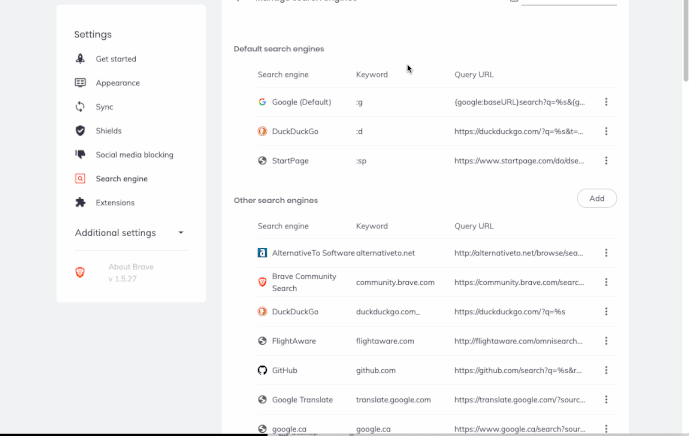Screen dimensions: 689x436
Task: Go to Sync settings
Action: [105, 107]
